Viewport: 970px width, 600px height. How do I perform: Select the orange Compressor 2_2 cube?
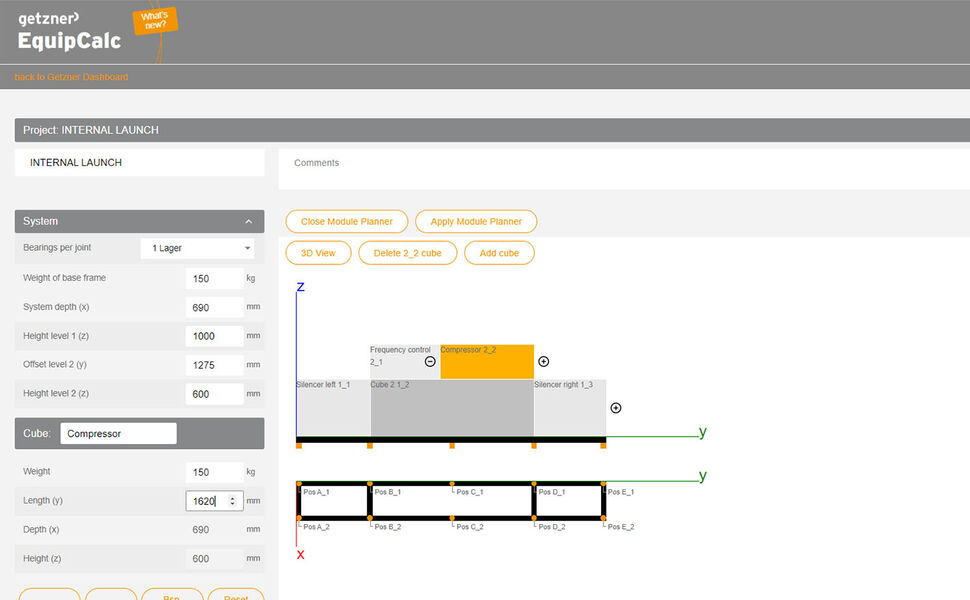pos(486,362)
